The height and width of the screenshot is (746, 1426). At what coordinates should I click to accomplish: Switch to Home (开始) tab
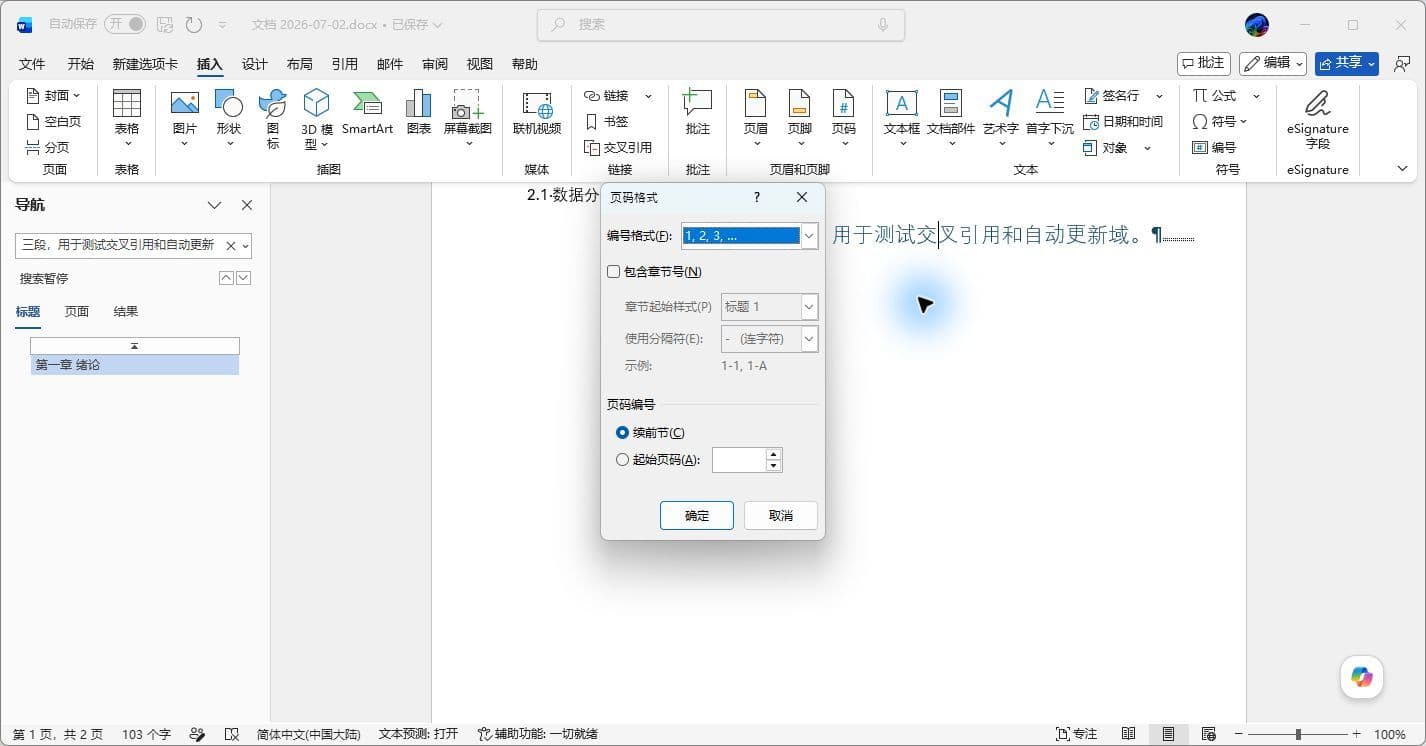pos(80,64)
